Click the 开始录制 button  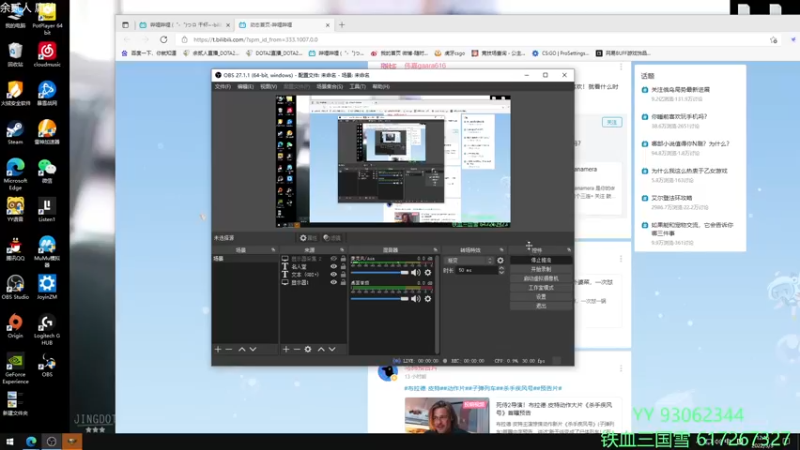541,269
